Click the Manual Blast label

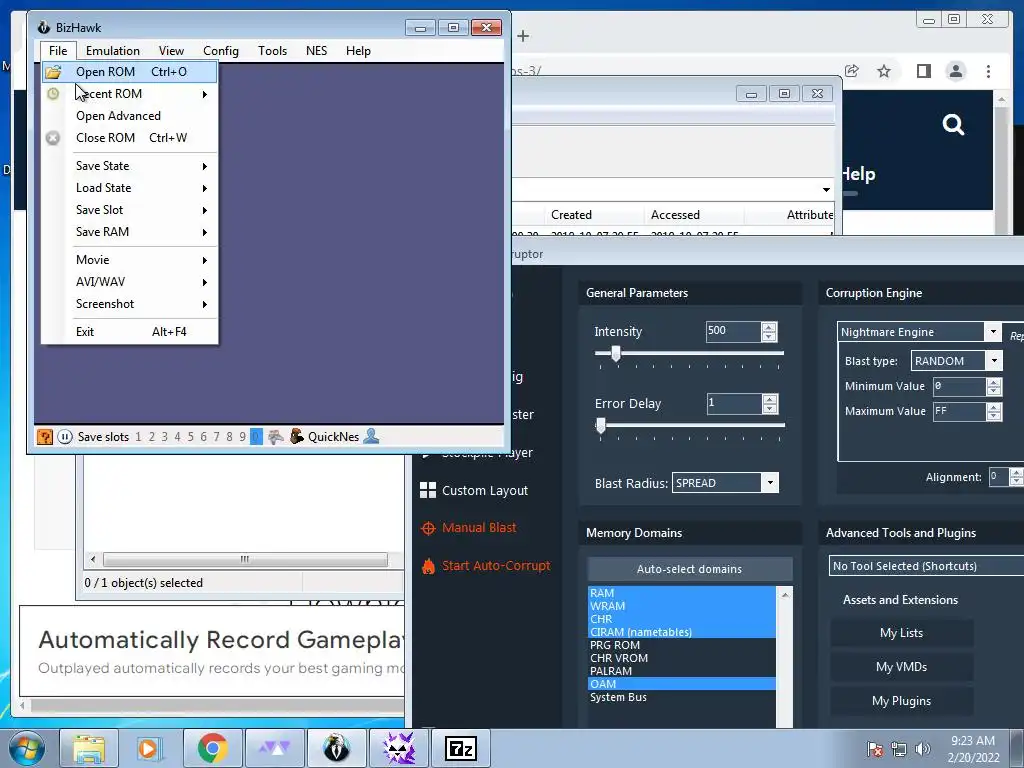pos(479,528)
